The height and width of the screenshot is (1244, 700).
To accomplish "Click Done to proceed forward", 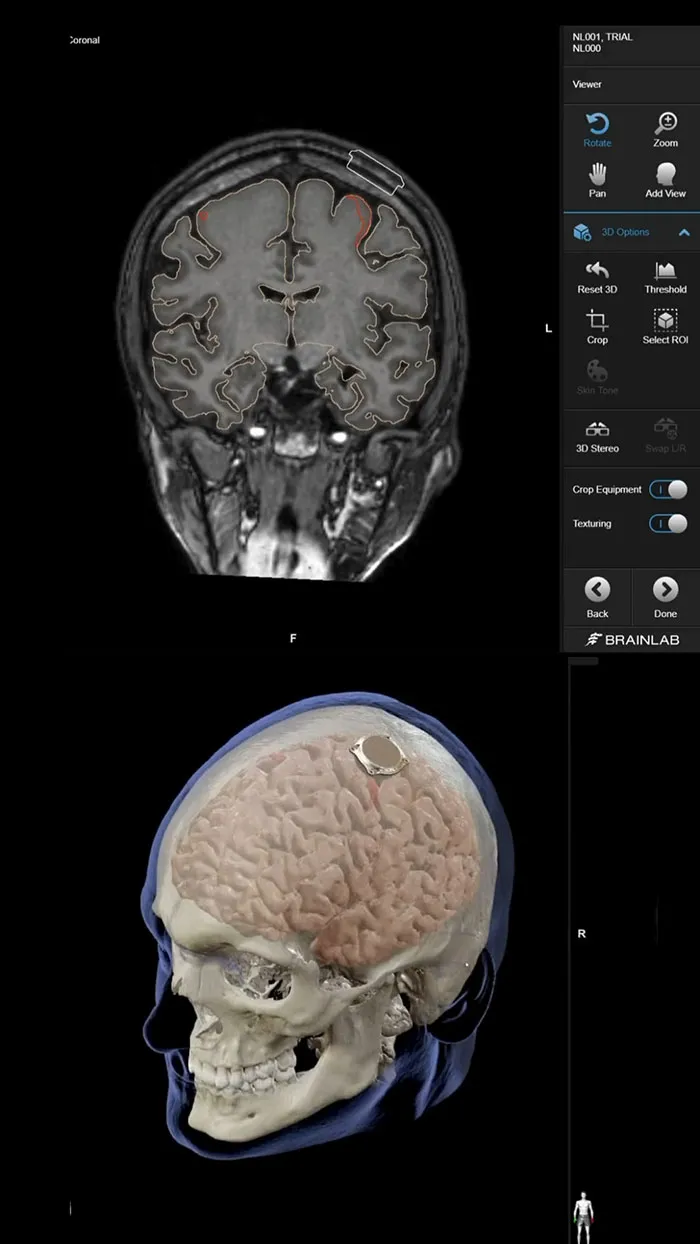I will (665, 597).
